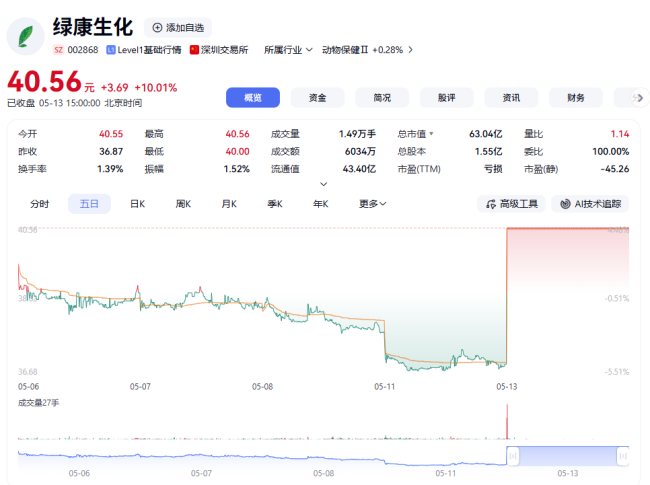Click the 委比 value 100.00%
650x485 pixels.
click(611, 152)
